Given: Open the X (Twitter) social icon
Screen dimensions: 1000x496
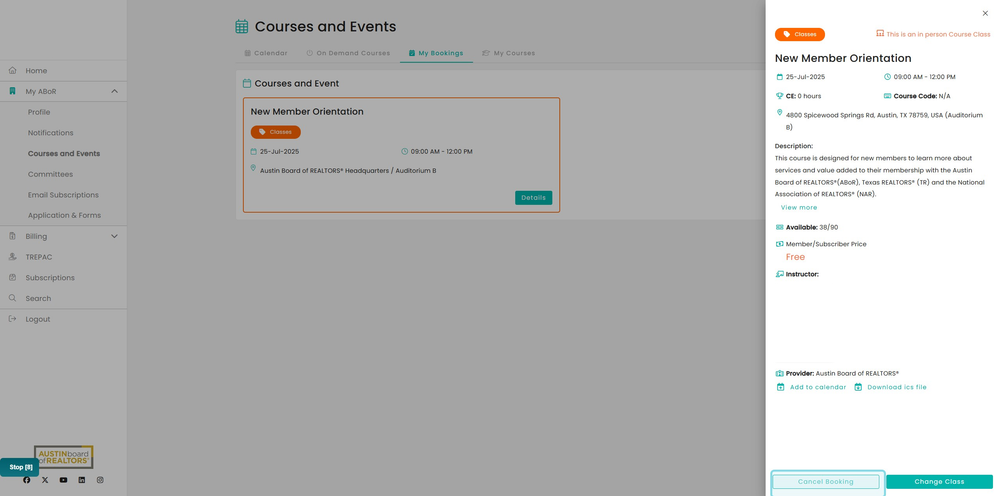Looking at the screenshot, I should coord(45,480).
